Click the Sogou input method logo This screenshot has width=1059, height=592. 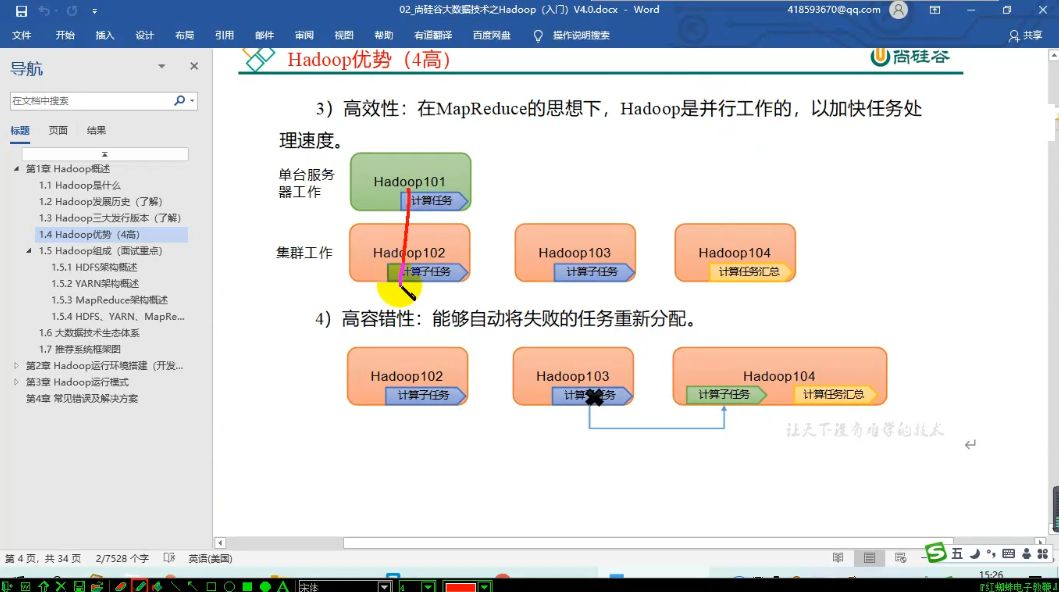click(x=935, y=553)
